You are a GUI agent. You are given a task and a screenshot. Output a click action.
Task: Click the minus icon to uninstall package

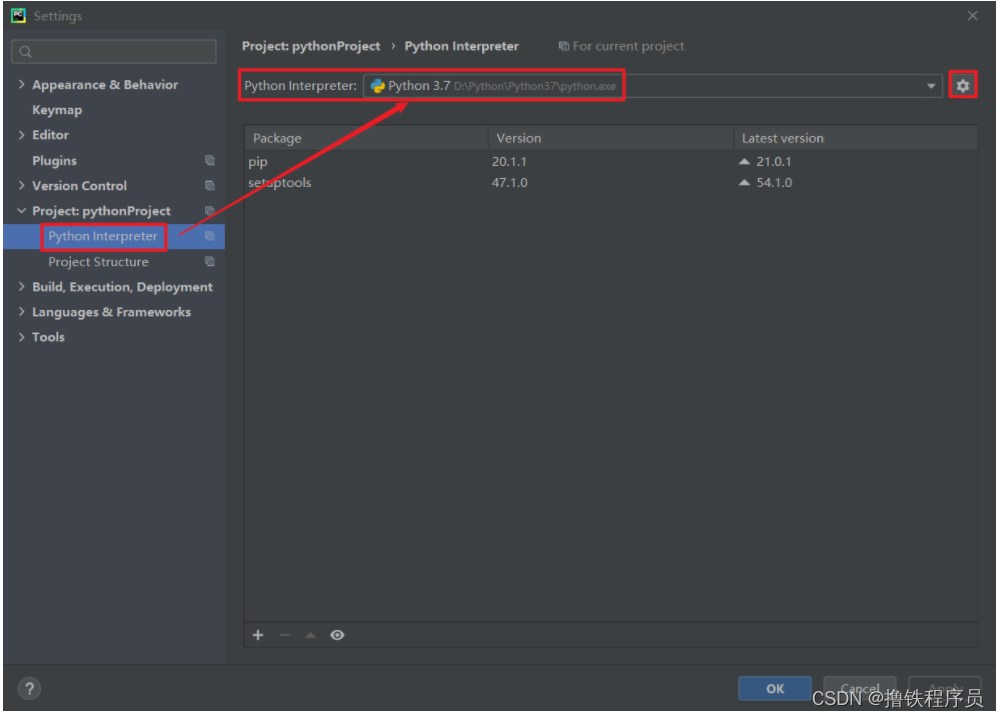(x=284, y=635)
